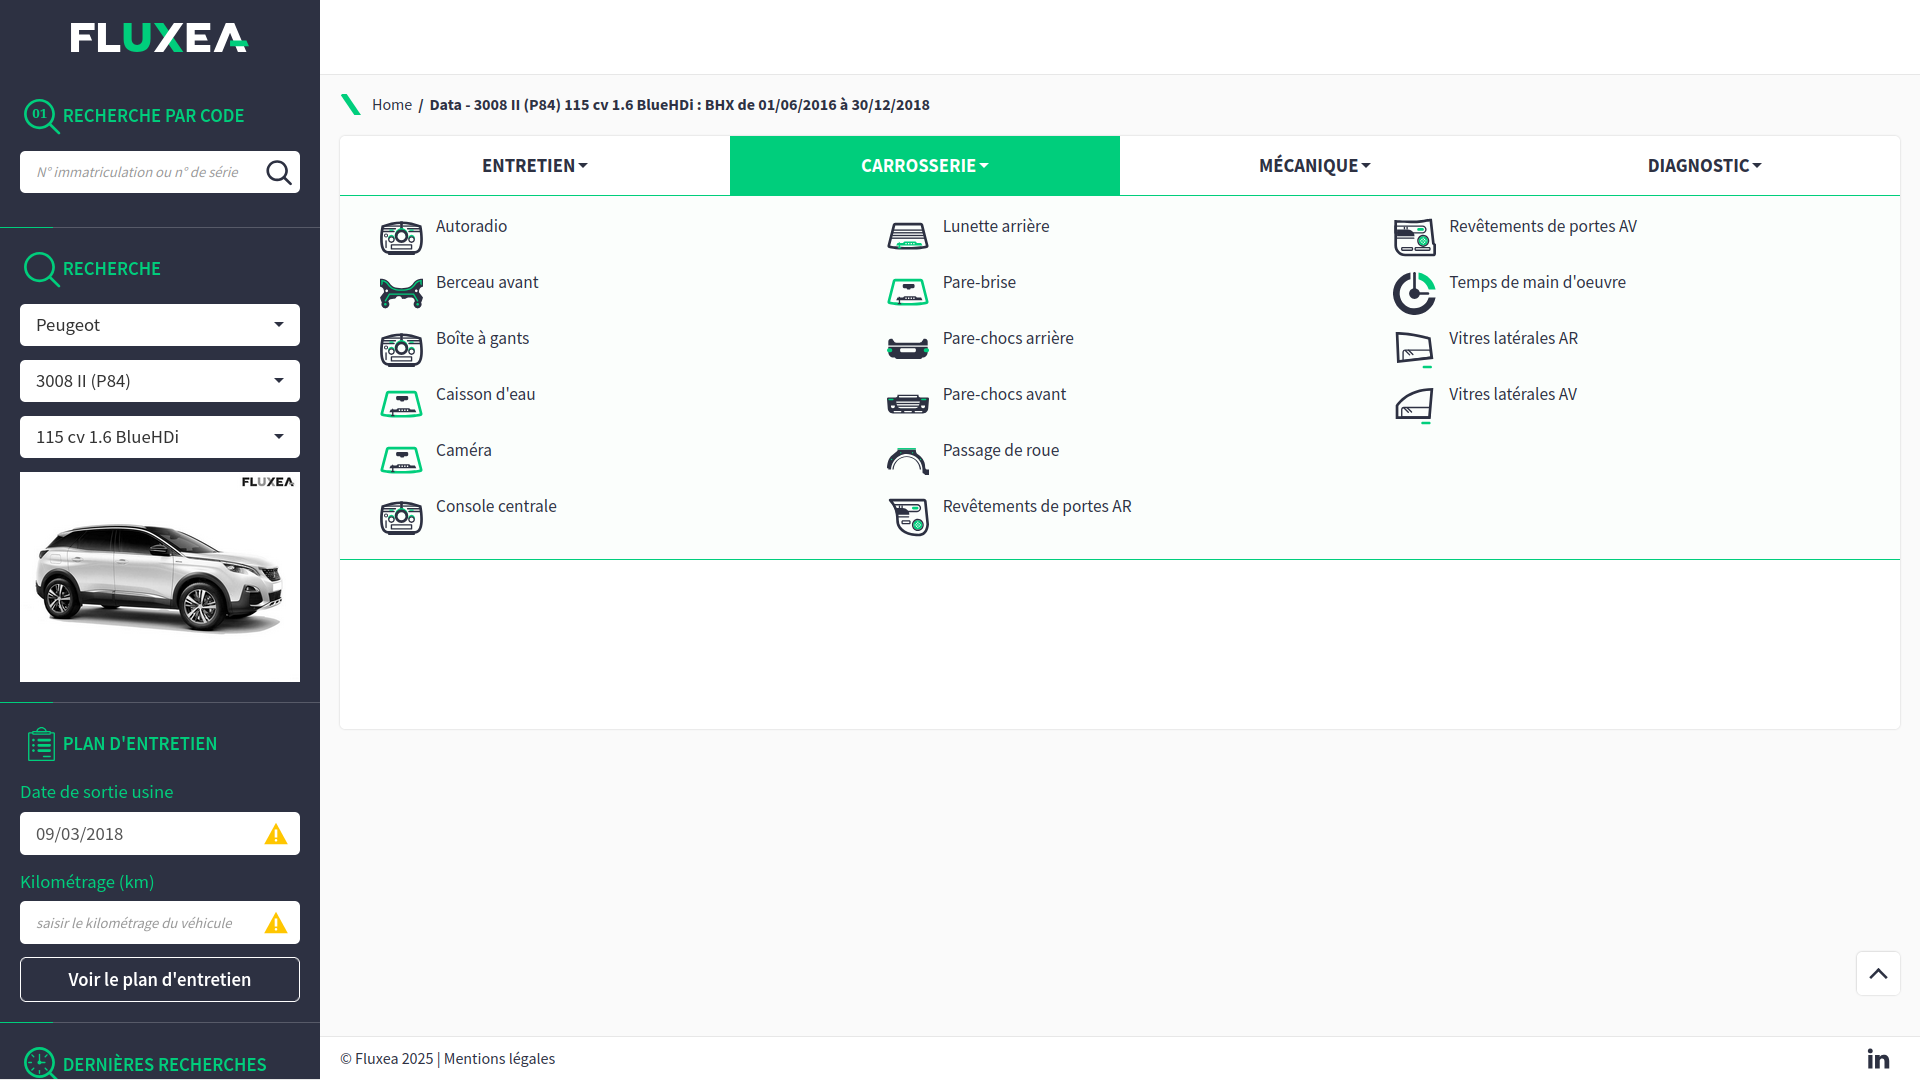Click the Pare-chocs arrière bumper icon
The image size is (1920, 1080).
pos(908,349)
